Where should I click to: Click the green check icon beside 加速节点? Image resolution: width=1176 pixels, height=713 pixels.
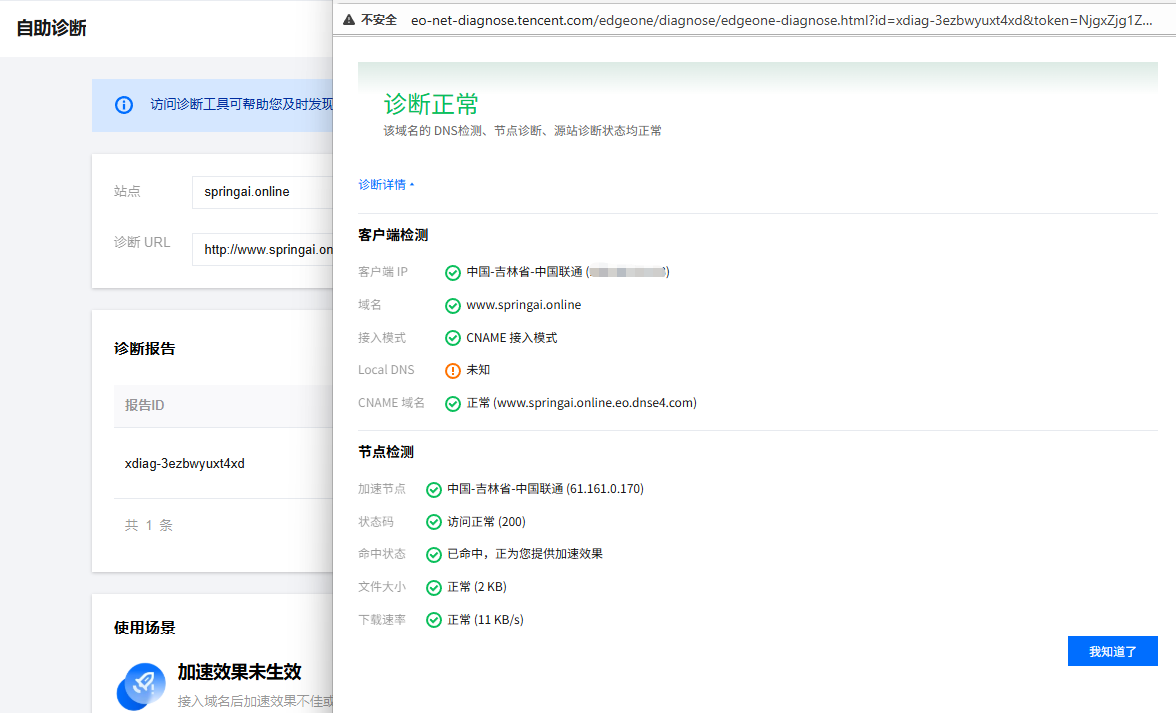point(434,489)
